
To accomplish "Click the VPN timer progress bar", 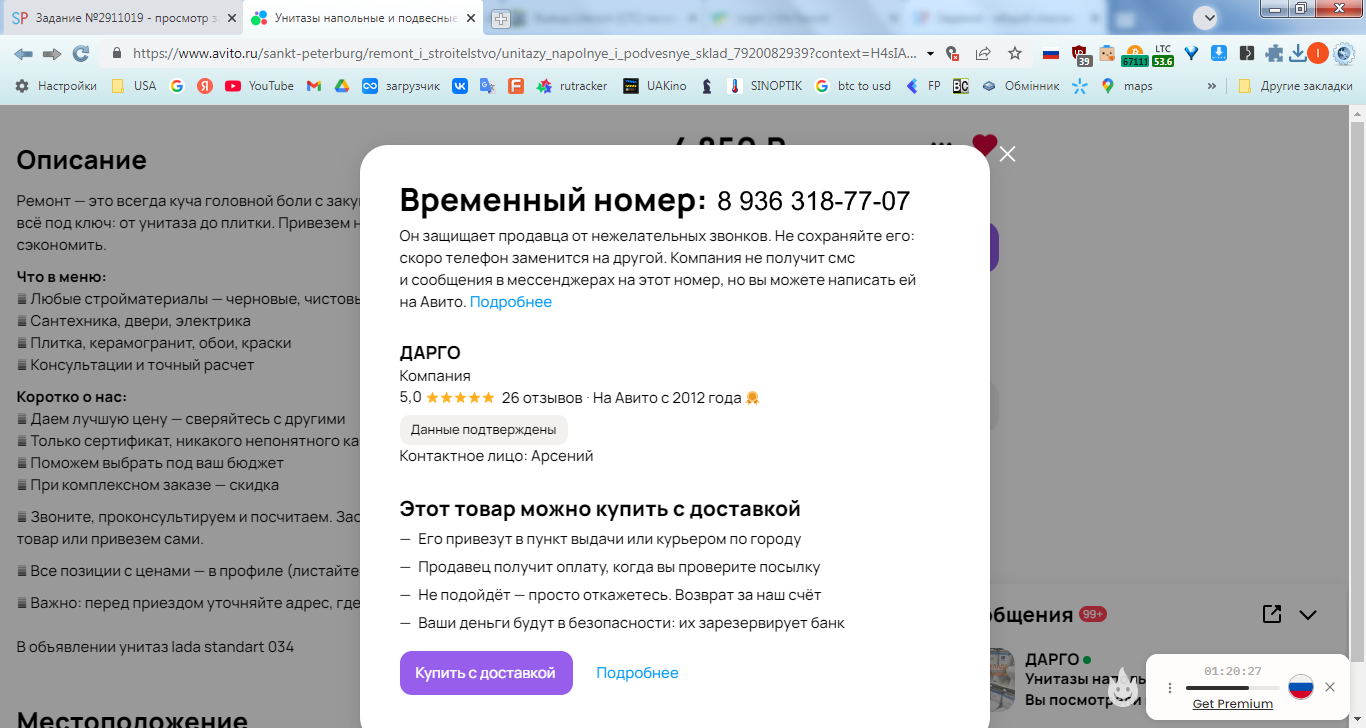I will [x=1232, y=688].
